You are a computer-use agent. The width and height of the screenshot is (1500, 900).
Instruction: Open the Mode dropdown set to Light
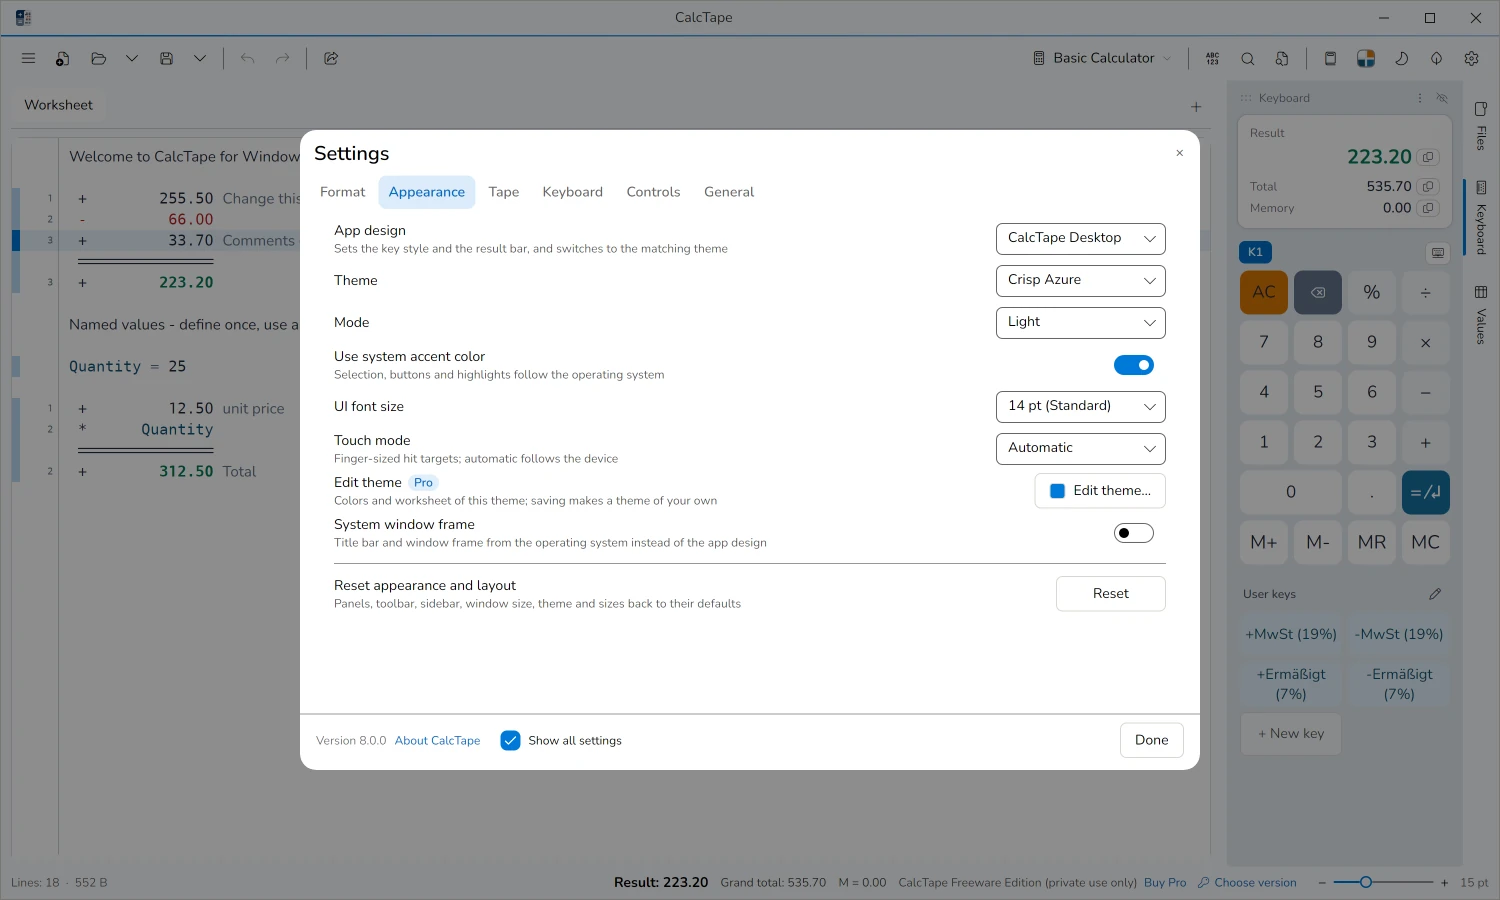1081,323
